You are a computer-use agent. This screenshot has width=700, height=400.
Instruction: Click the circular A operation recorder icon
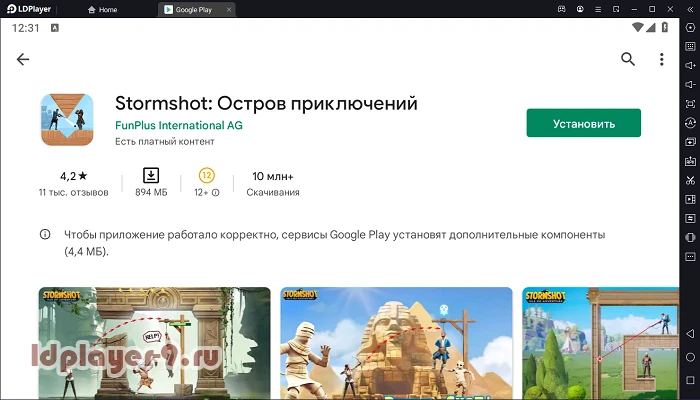690,123
